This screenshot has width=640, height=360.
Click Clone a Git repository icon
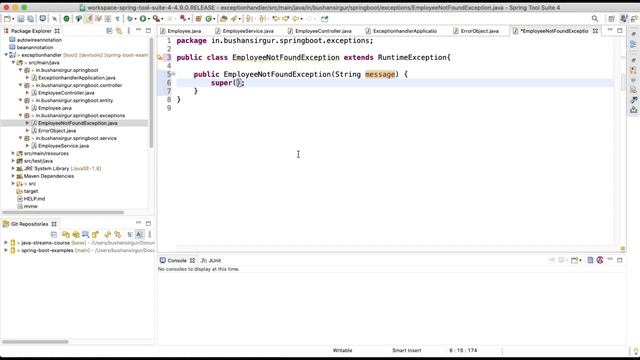(x=76, y=234)
